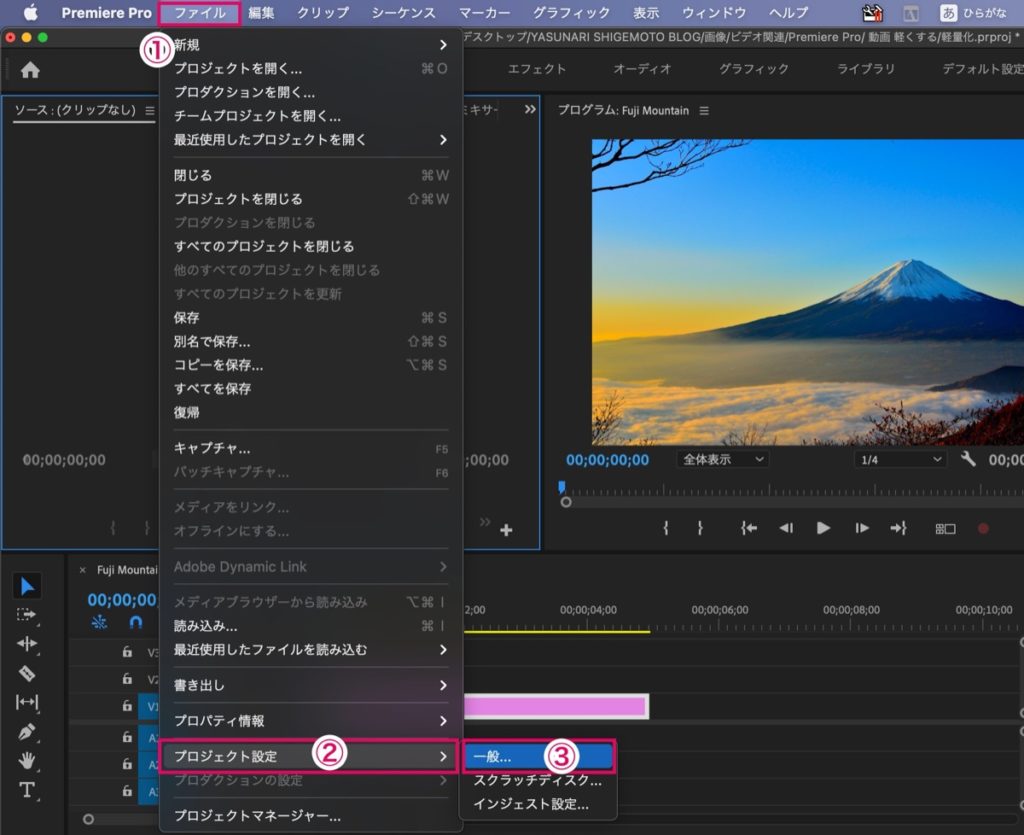Screen dimensions: 1024x835
Task: Click プロジェクトマネージャー... menu item
Action: 311,816
